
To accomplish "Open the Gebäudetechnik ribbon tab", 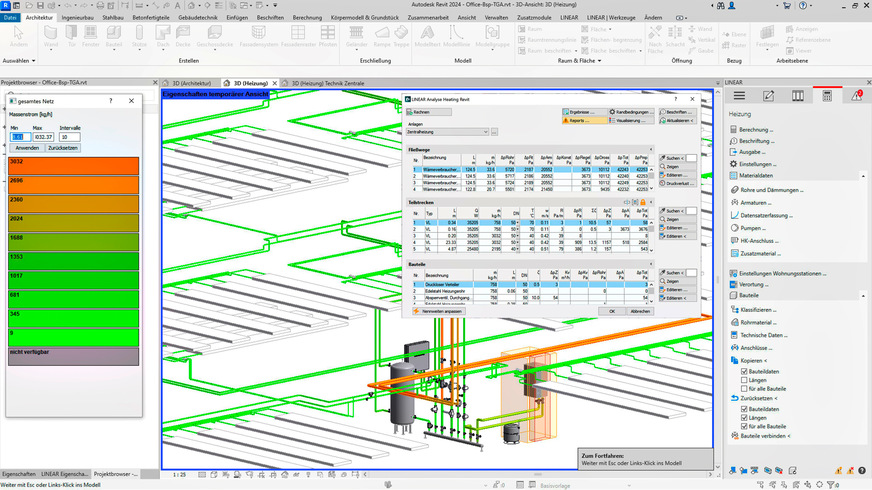I will [x=198, y=18].
